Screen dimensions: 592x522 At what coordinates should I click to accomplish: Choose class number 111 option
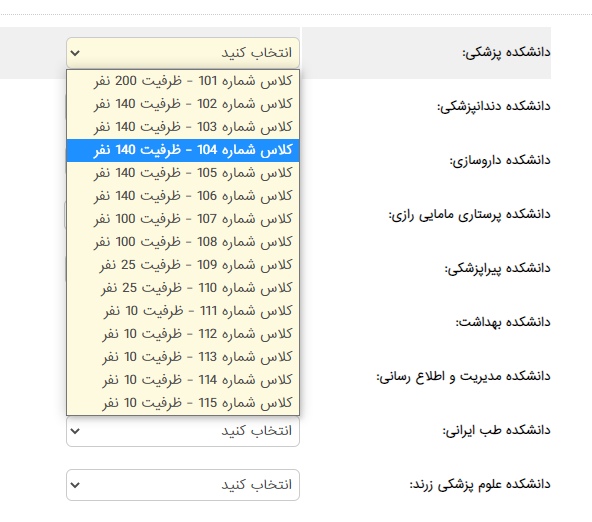[x=183, y=311]
